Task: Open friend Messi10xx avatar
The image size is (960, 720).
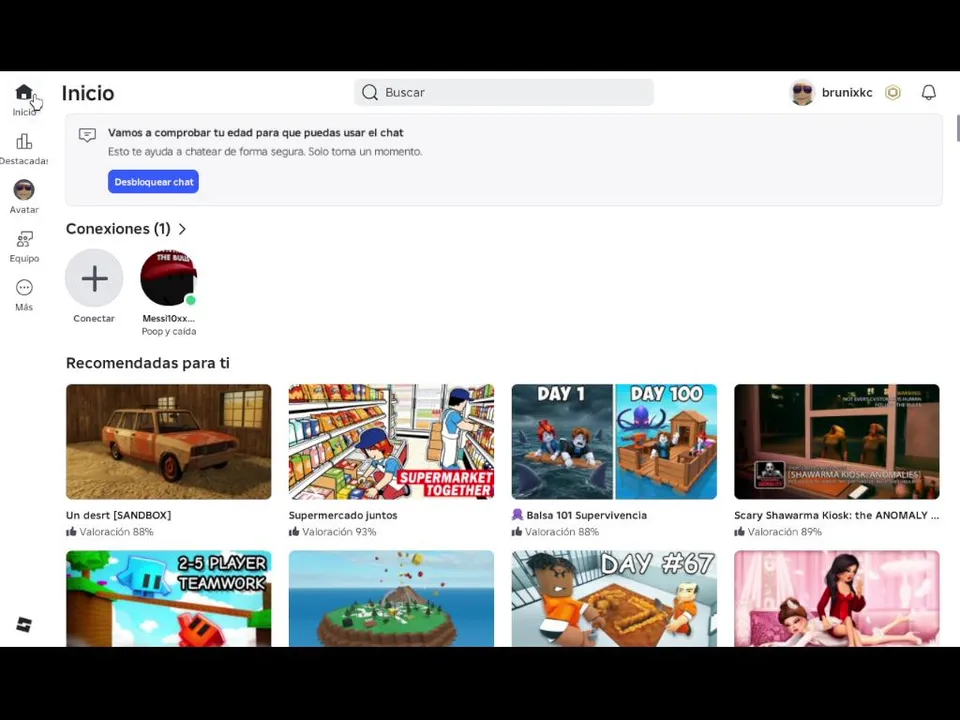Action: 168,278
